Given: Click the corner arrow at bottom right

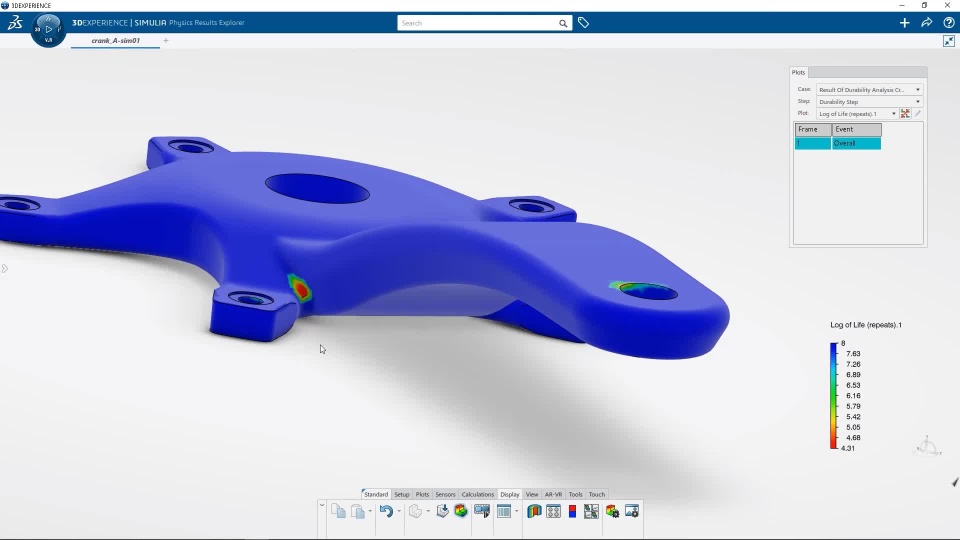Looking at the screenshot, I should [954, 482].
